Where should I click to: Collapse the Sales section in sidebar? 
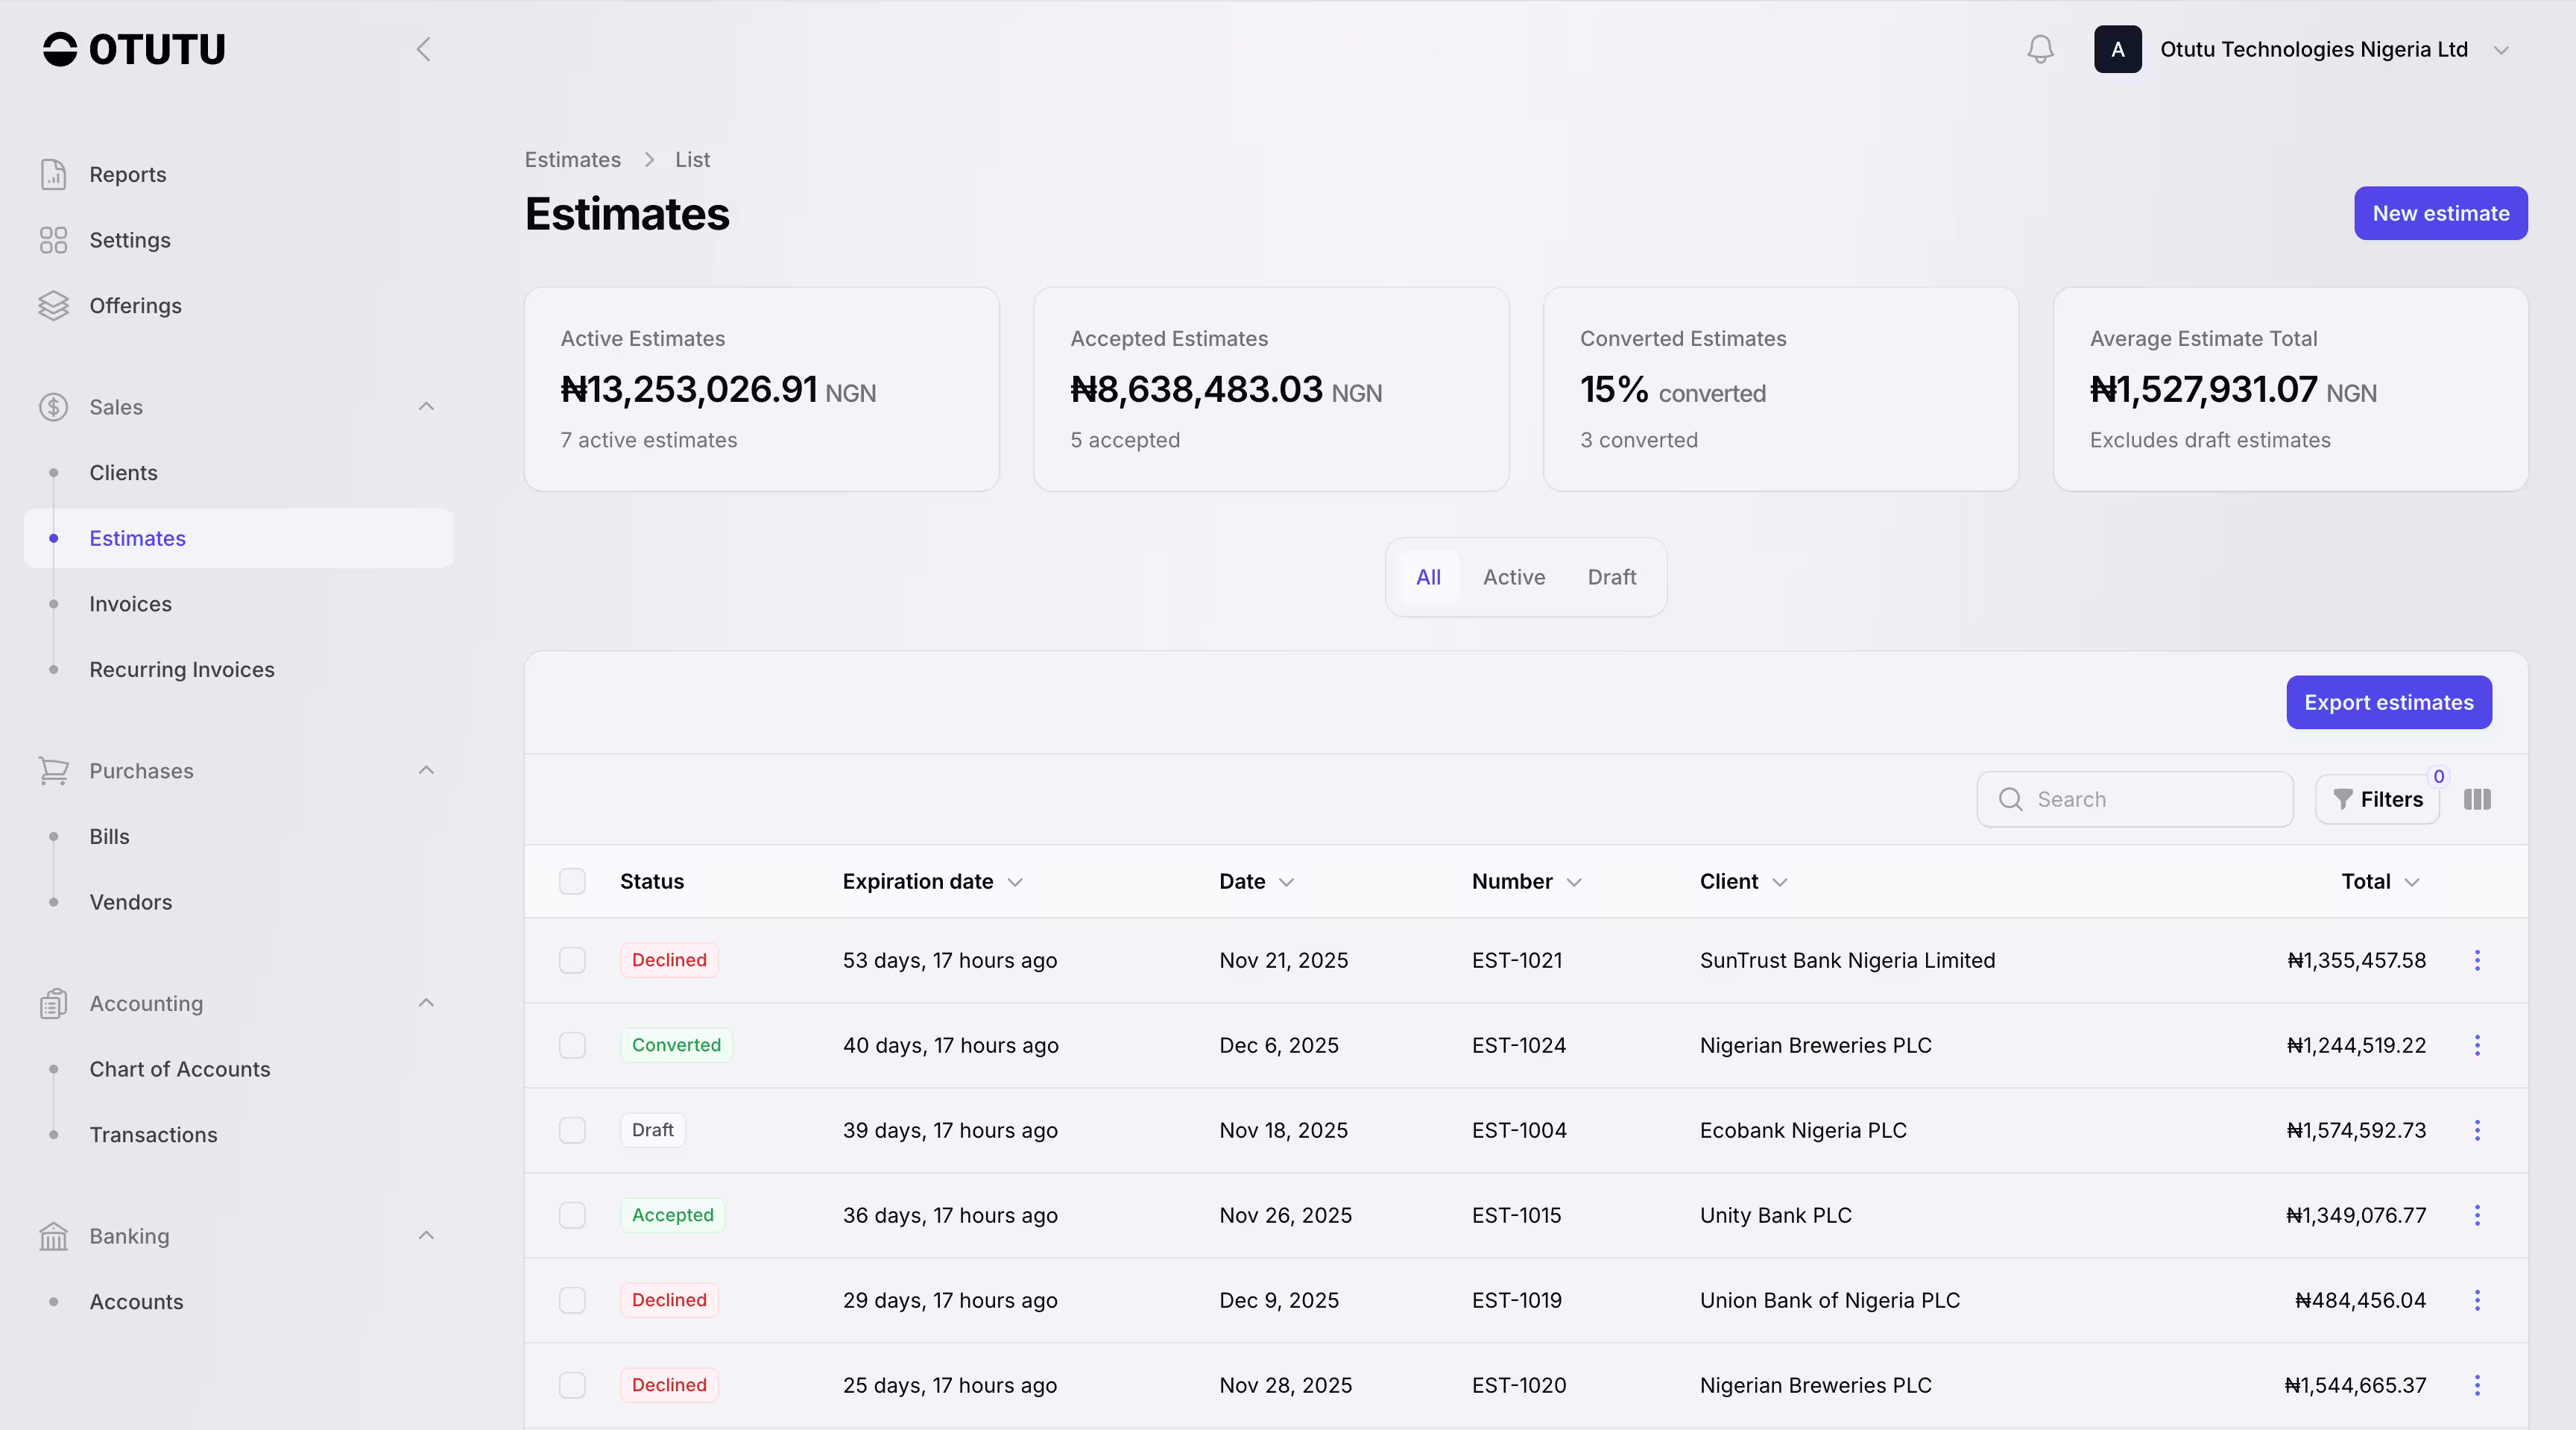click(426, 406)
